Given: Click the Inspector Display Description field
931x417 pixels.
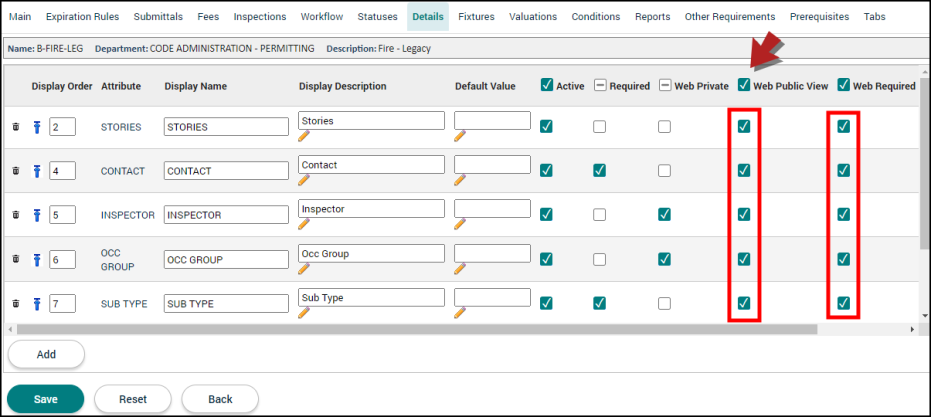Looking at the screenshot, I should click(372, 208).
